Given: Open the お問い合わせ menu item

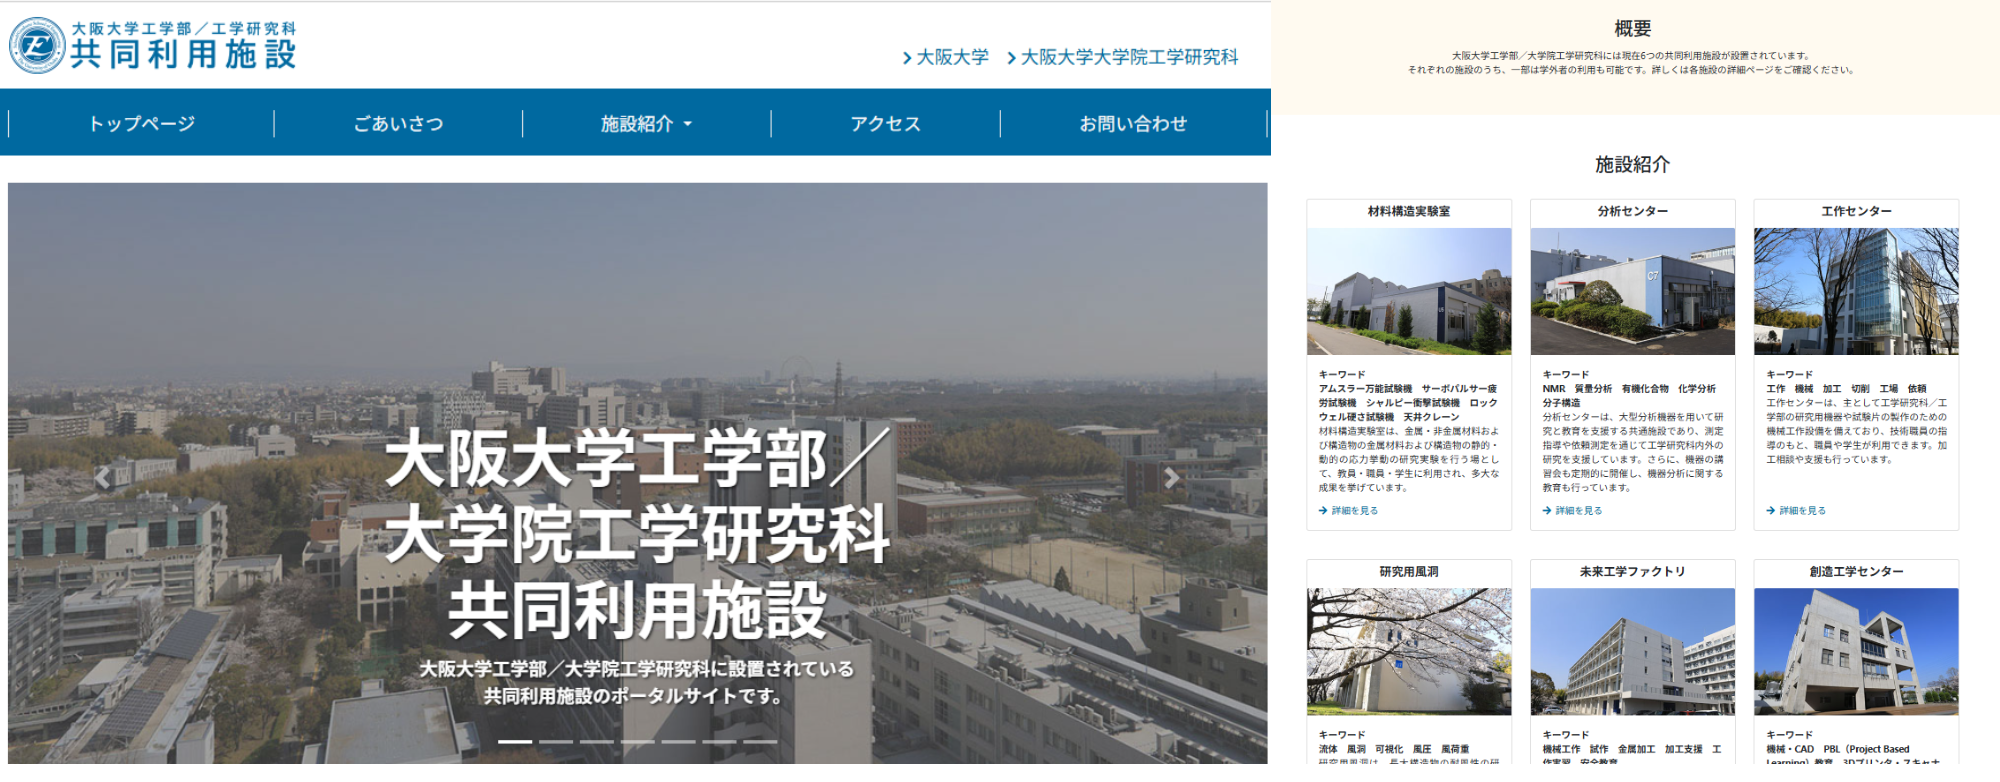Looking at the screenshot, I should (x=1133, y=124).
